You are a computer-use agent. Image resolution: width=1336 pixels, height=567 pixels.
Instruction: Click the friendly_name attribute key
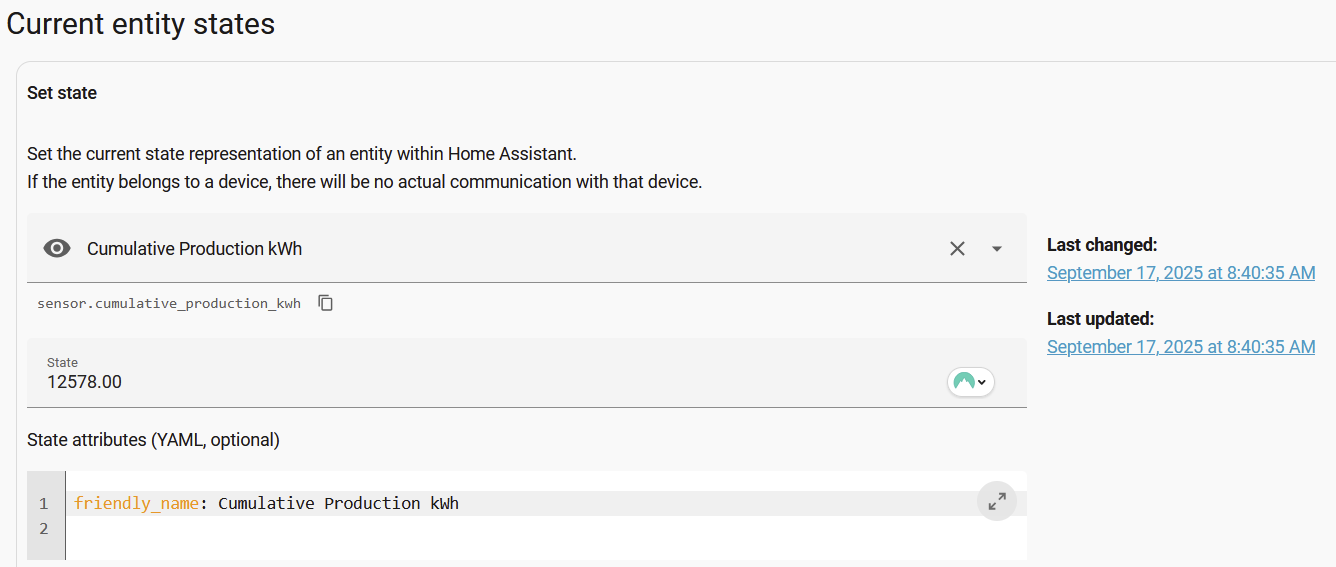[x=136, y=503]
